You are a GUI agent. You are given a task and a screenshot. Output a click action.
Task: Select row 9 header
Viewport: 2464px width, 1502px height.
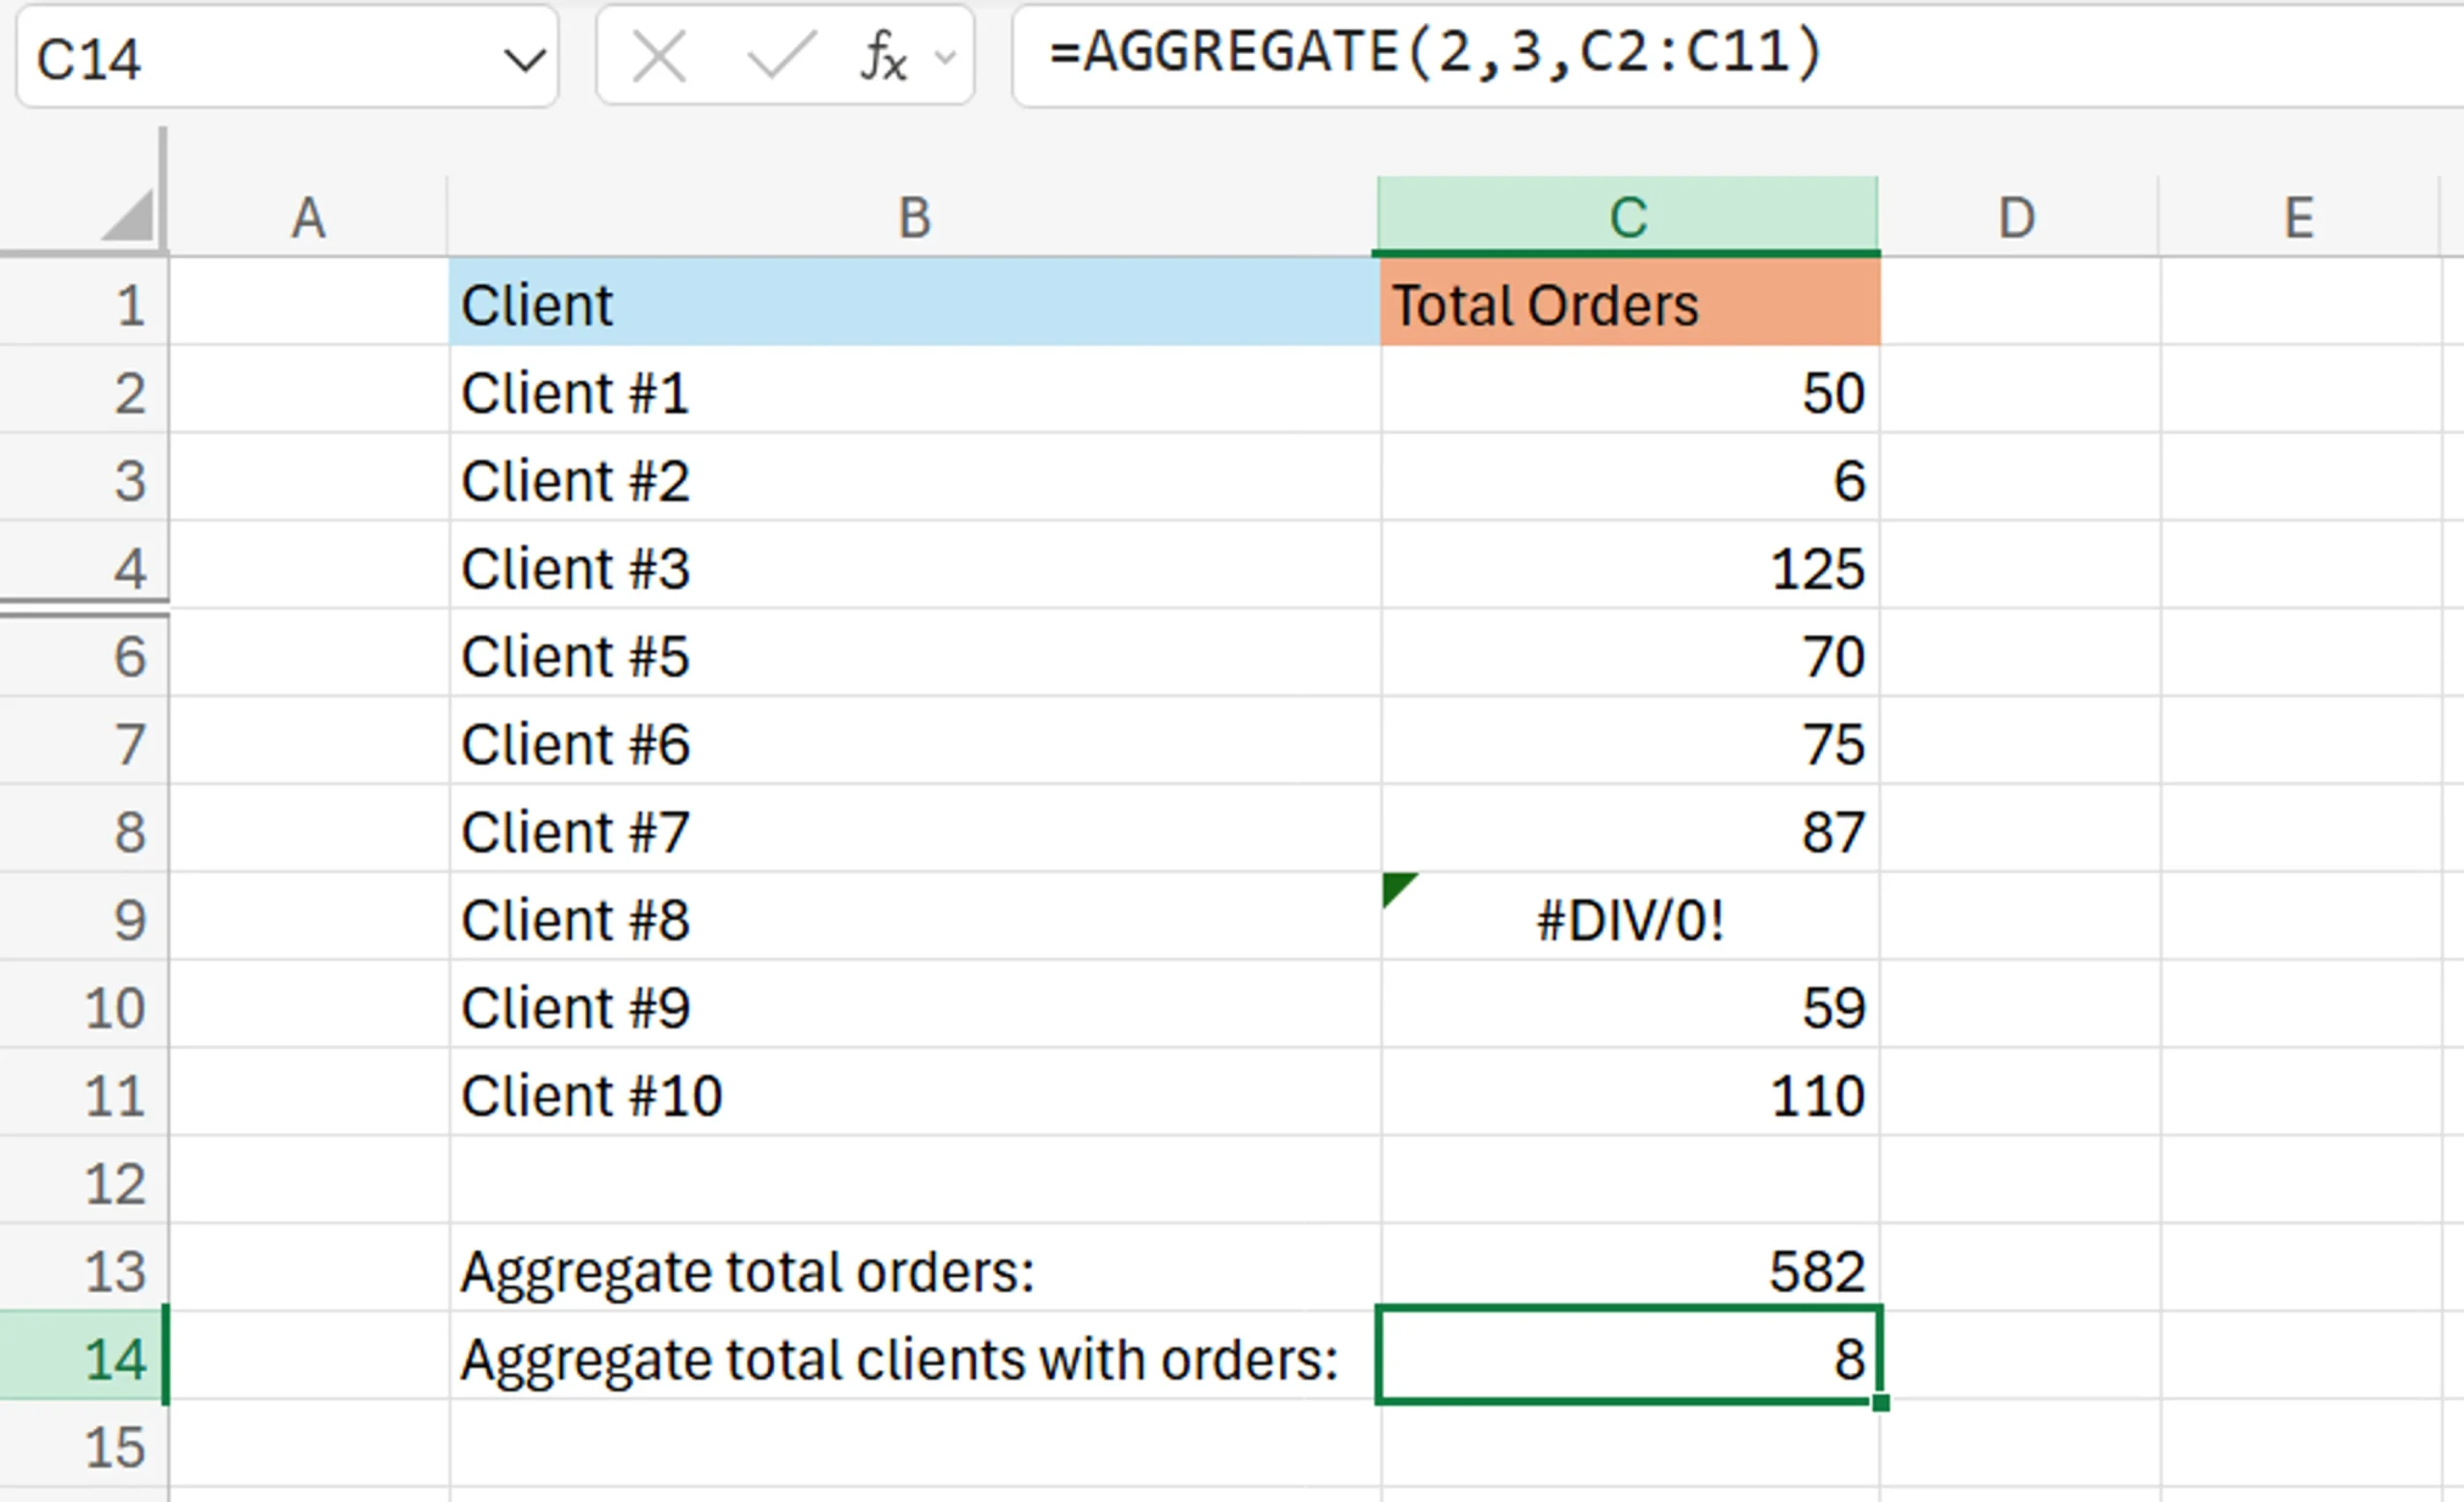(84, 919)
